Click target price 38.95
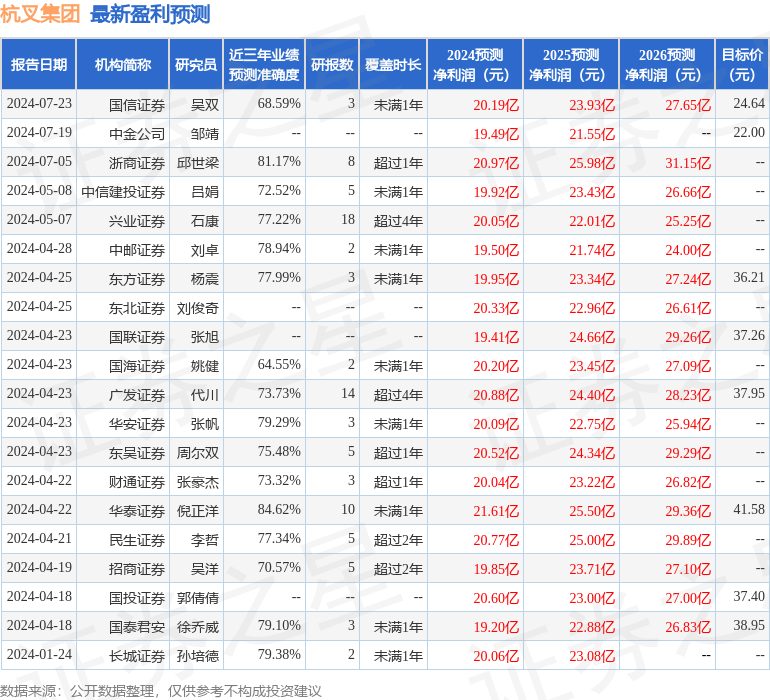 pyautogui.click(x=749, y=625)
